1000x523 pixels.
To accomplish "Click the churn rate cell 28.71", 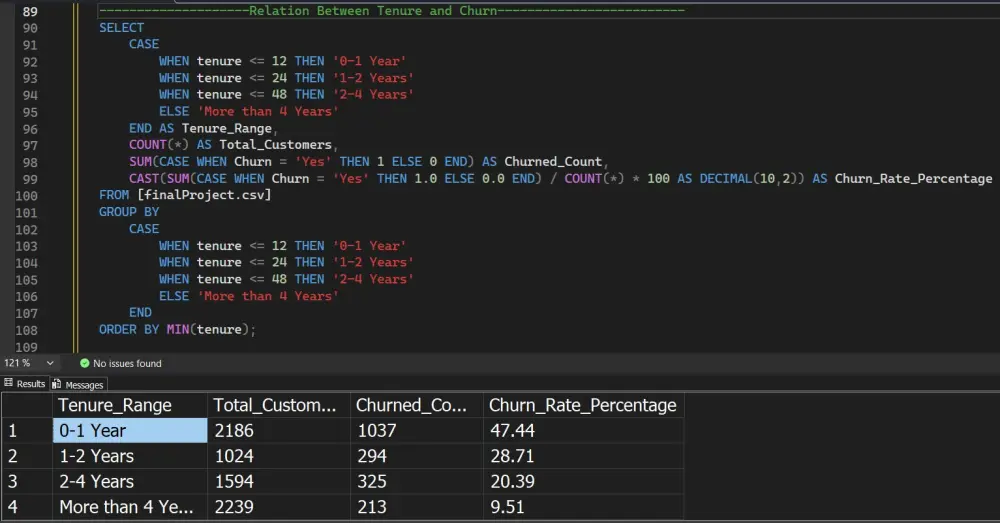I will 583,456.
